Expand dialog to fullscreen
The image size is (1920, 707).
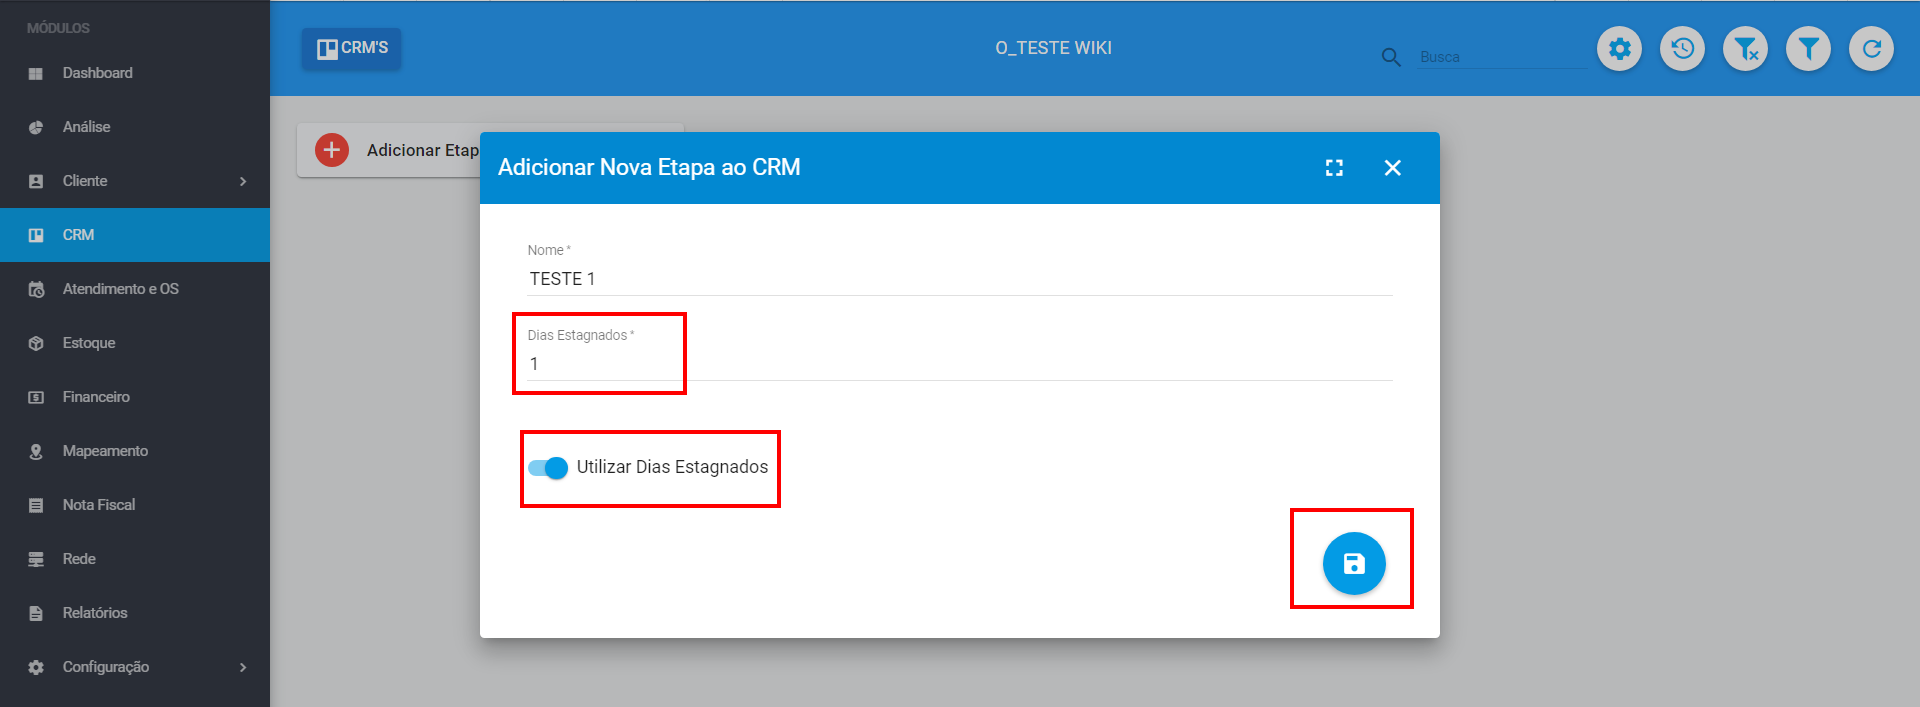coord(1334,168)
